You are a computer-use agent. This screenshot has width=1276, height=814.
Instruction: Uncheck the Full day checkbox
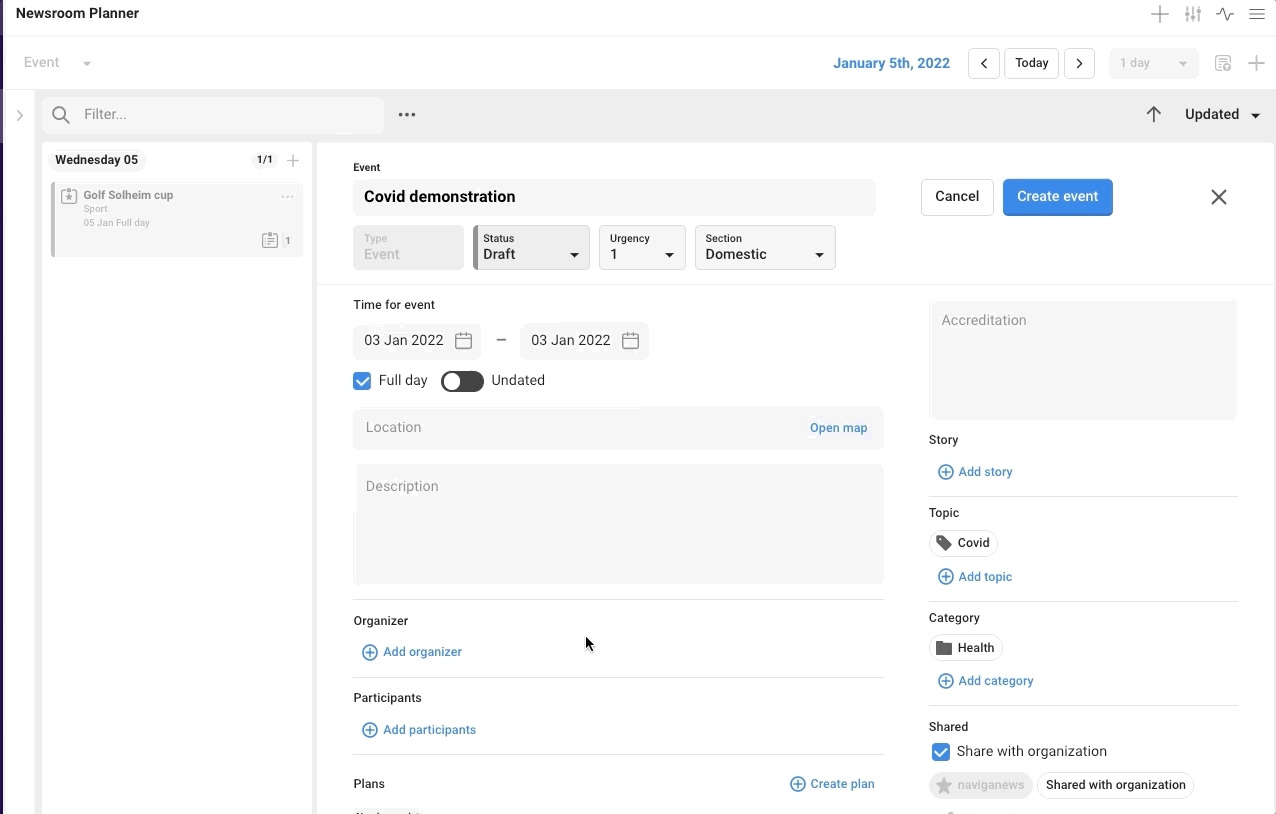[x=362, y=381]
